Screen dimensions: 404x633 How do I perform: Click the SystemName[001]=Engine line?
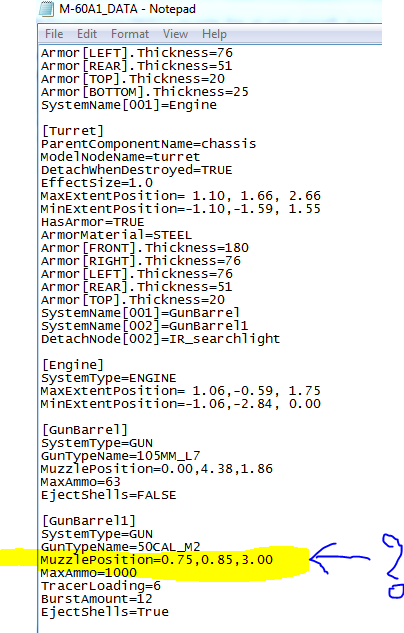tap(128, 105)
